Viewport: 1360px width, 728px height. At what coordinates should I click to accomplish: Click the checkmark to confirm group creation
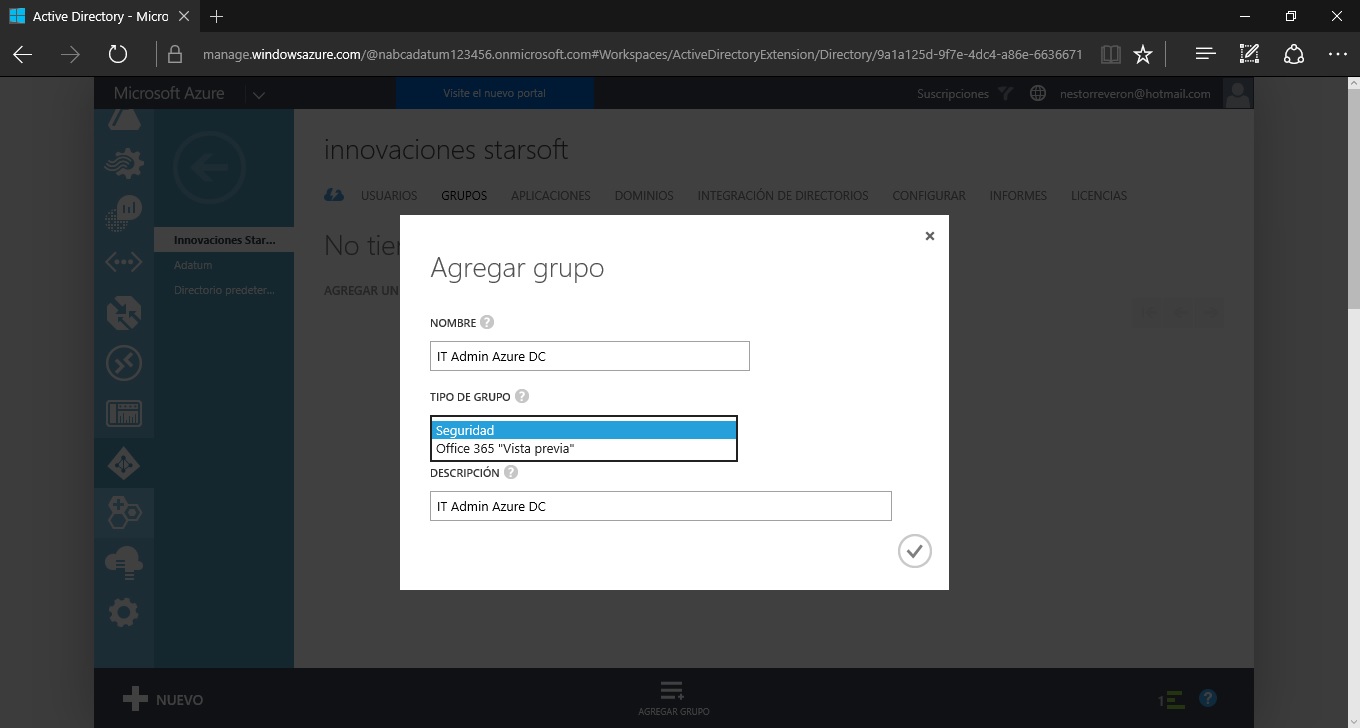coord(914,551)
